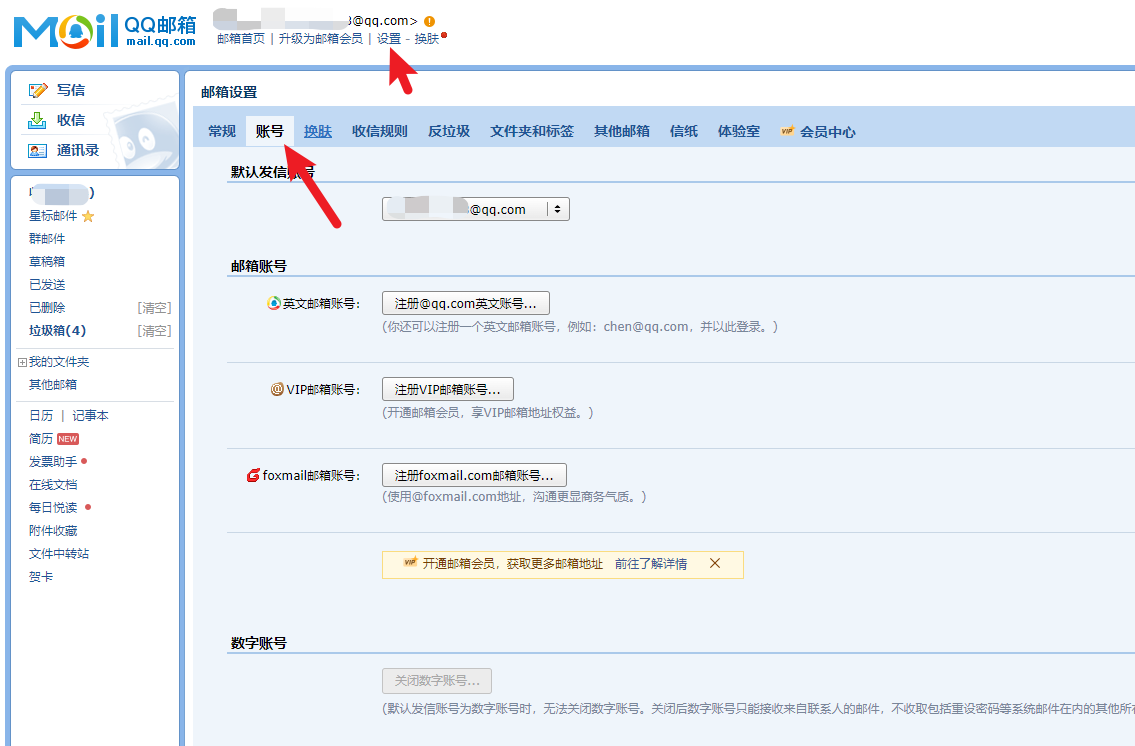
Task: Click 收信 to check mail
Action: pyautogui.click(x=71, y=120)
